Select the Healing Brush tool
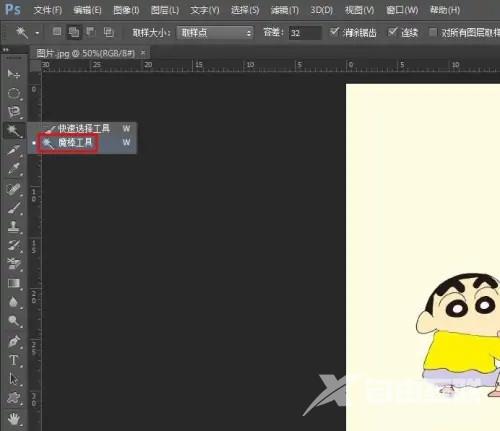The width and height of the screenshot is (500, 431). [14, 189]
